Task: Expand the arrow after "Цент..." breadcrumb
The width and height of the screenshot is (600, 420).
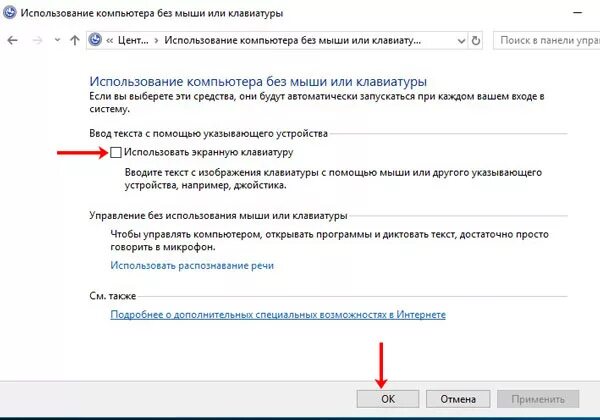Action: [x=156, y=41]
